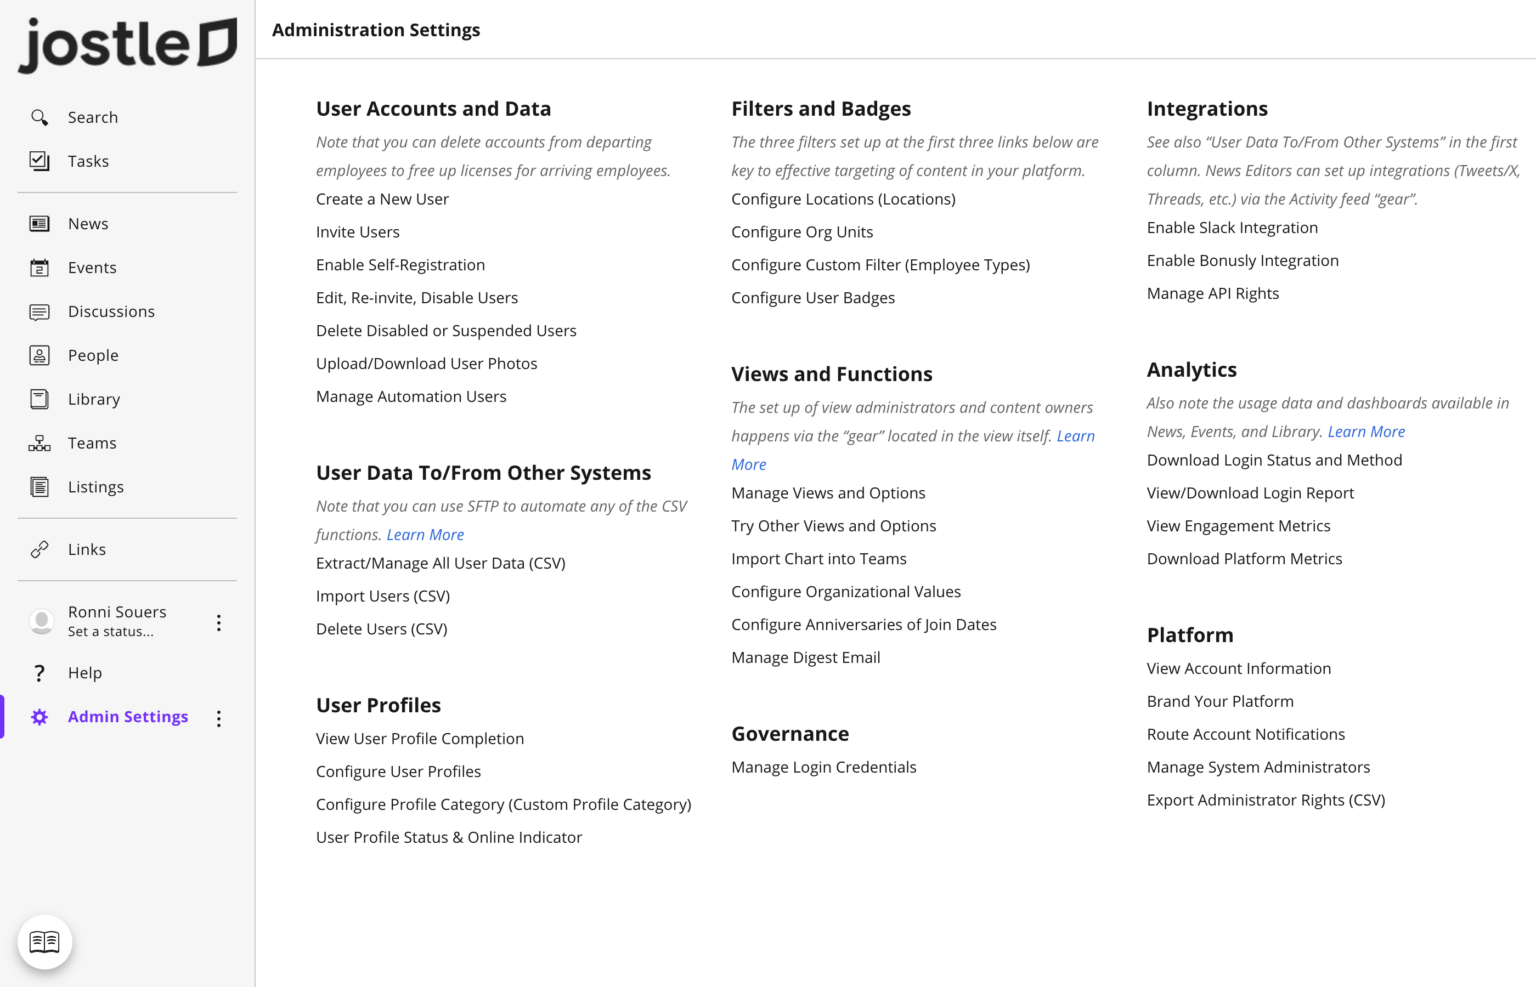Open Create a New User
1536x987 pixels.
[382, 198]
